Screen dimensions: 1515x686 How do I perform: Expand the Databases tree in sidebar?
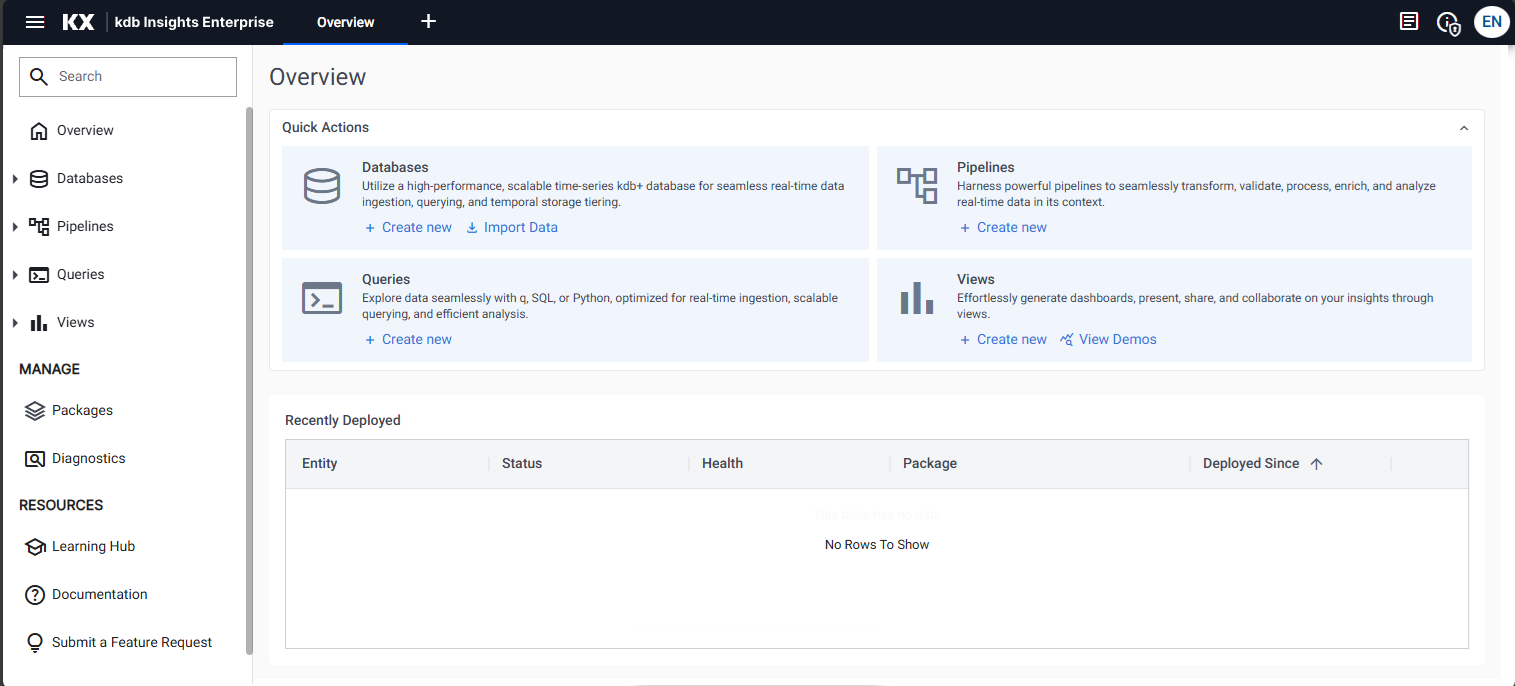pos(15,179)
